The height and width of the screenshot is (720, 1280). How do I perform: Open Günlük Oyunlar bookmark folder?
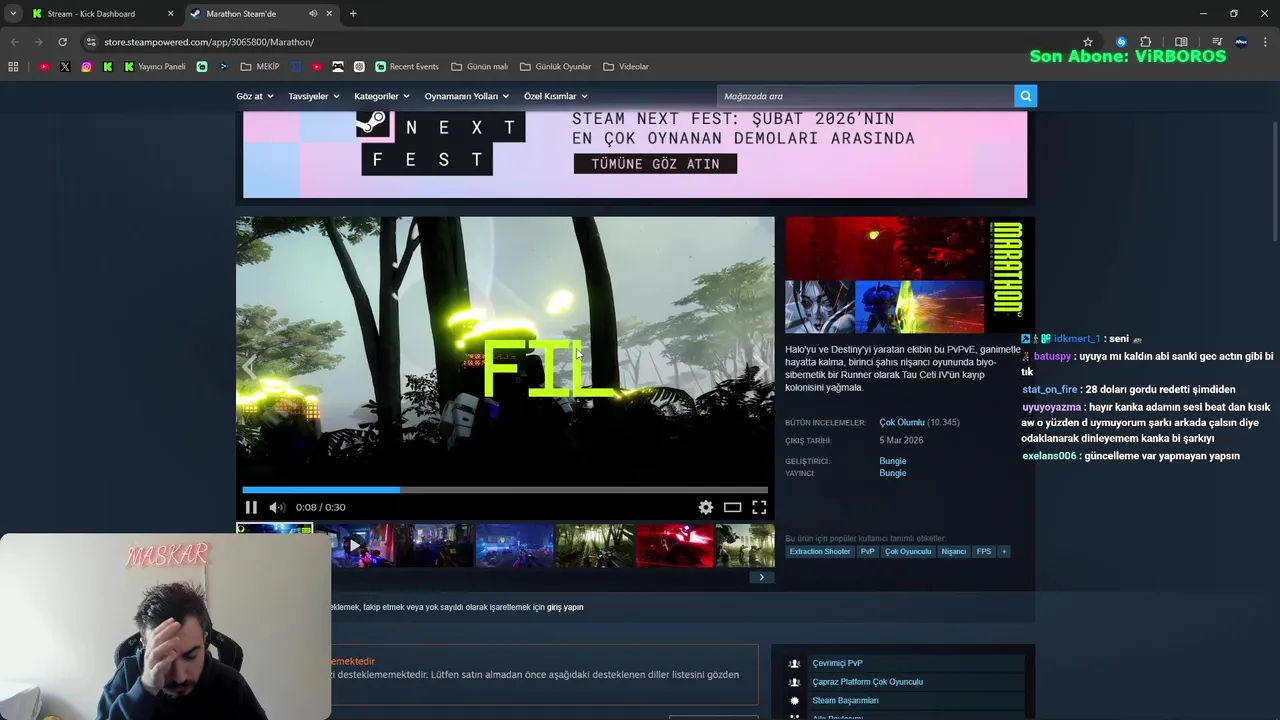click(x=555, y=67)
